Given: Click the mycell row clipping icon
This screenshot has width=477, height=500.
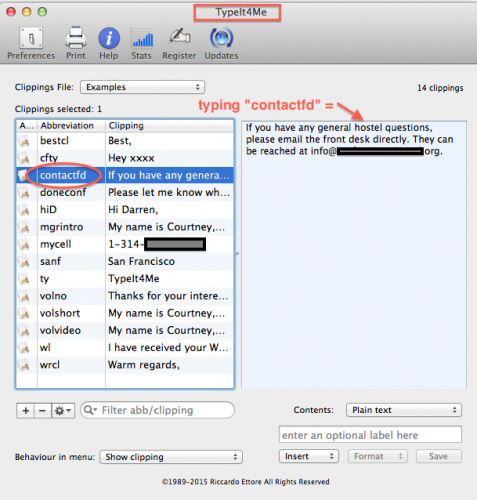Looking at the screenshot, I should click(24, 245).
